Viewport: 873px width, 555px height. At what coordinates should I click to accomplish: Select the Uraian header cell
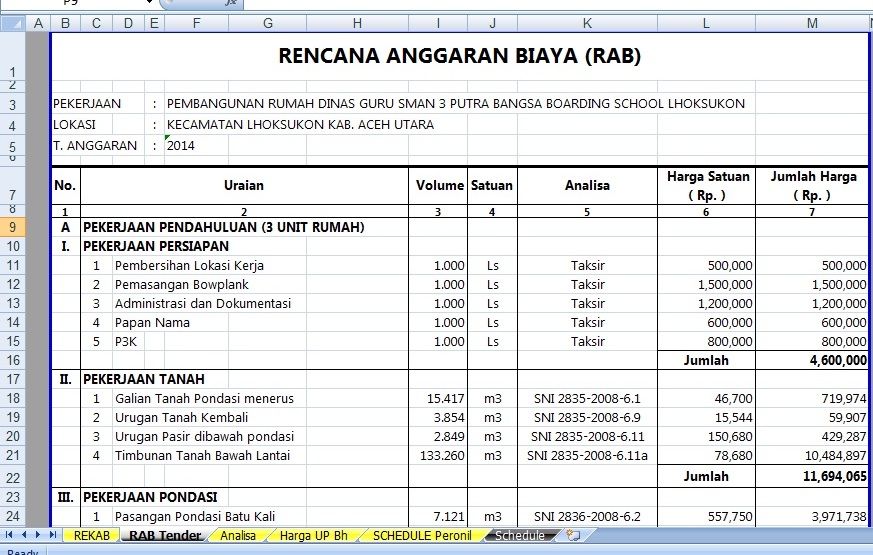click(x=244, y=185)
